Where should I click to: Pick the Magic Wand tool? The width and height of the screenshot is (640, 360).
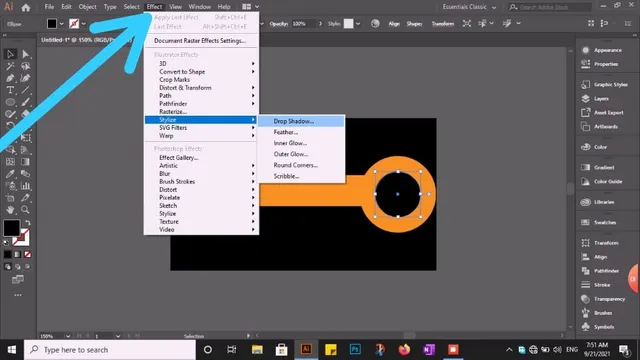tap(10, 66)
